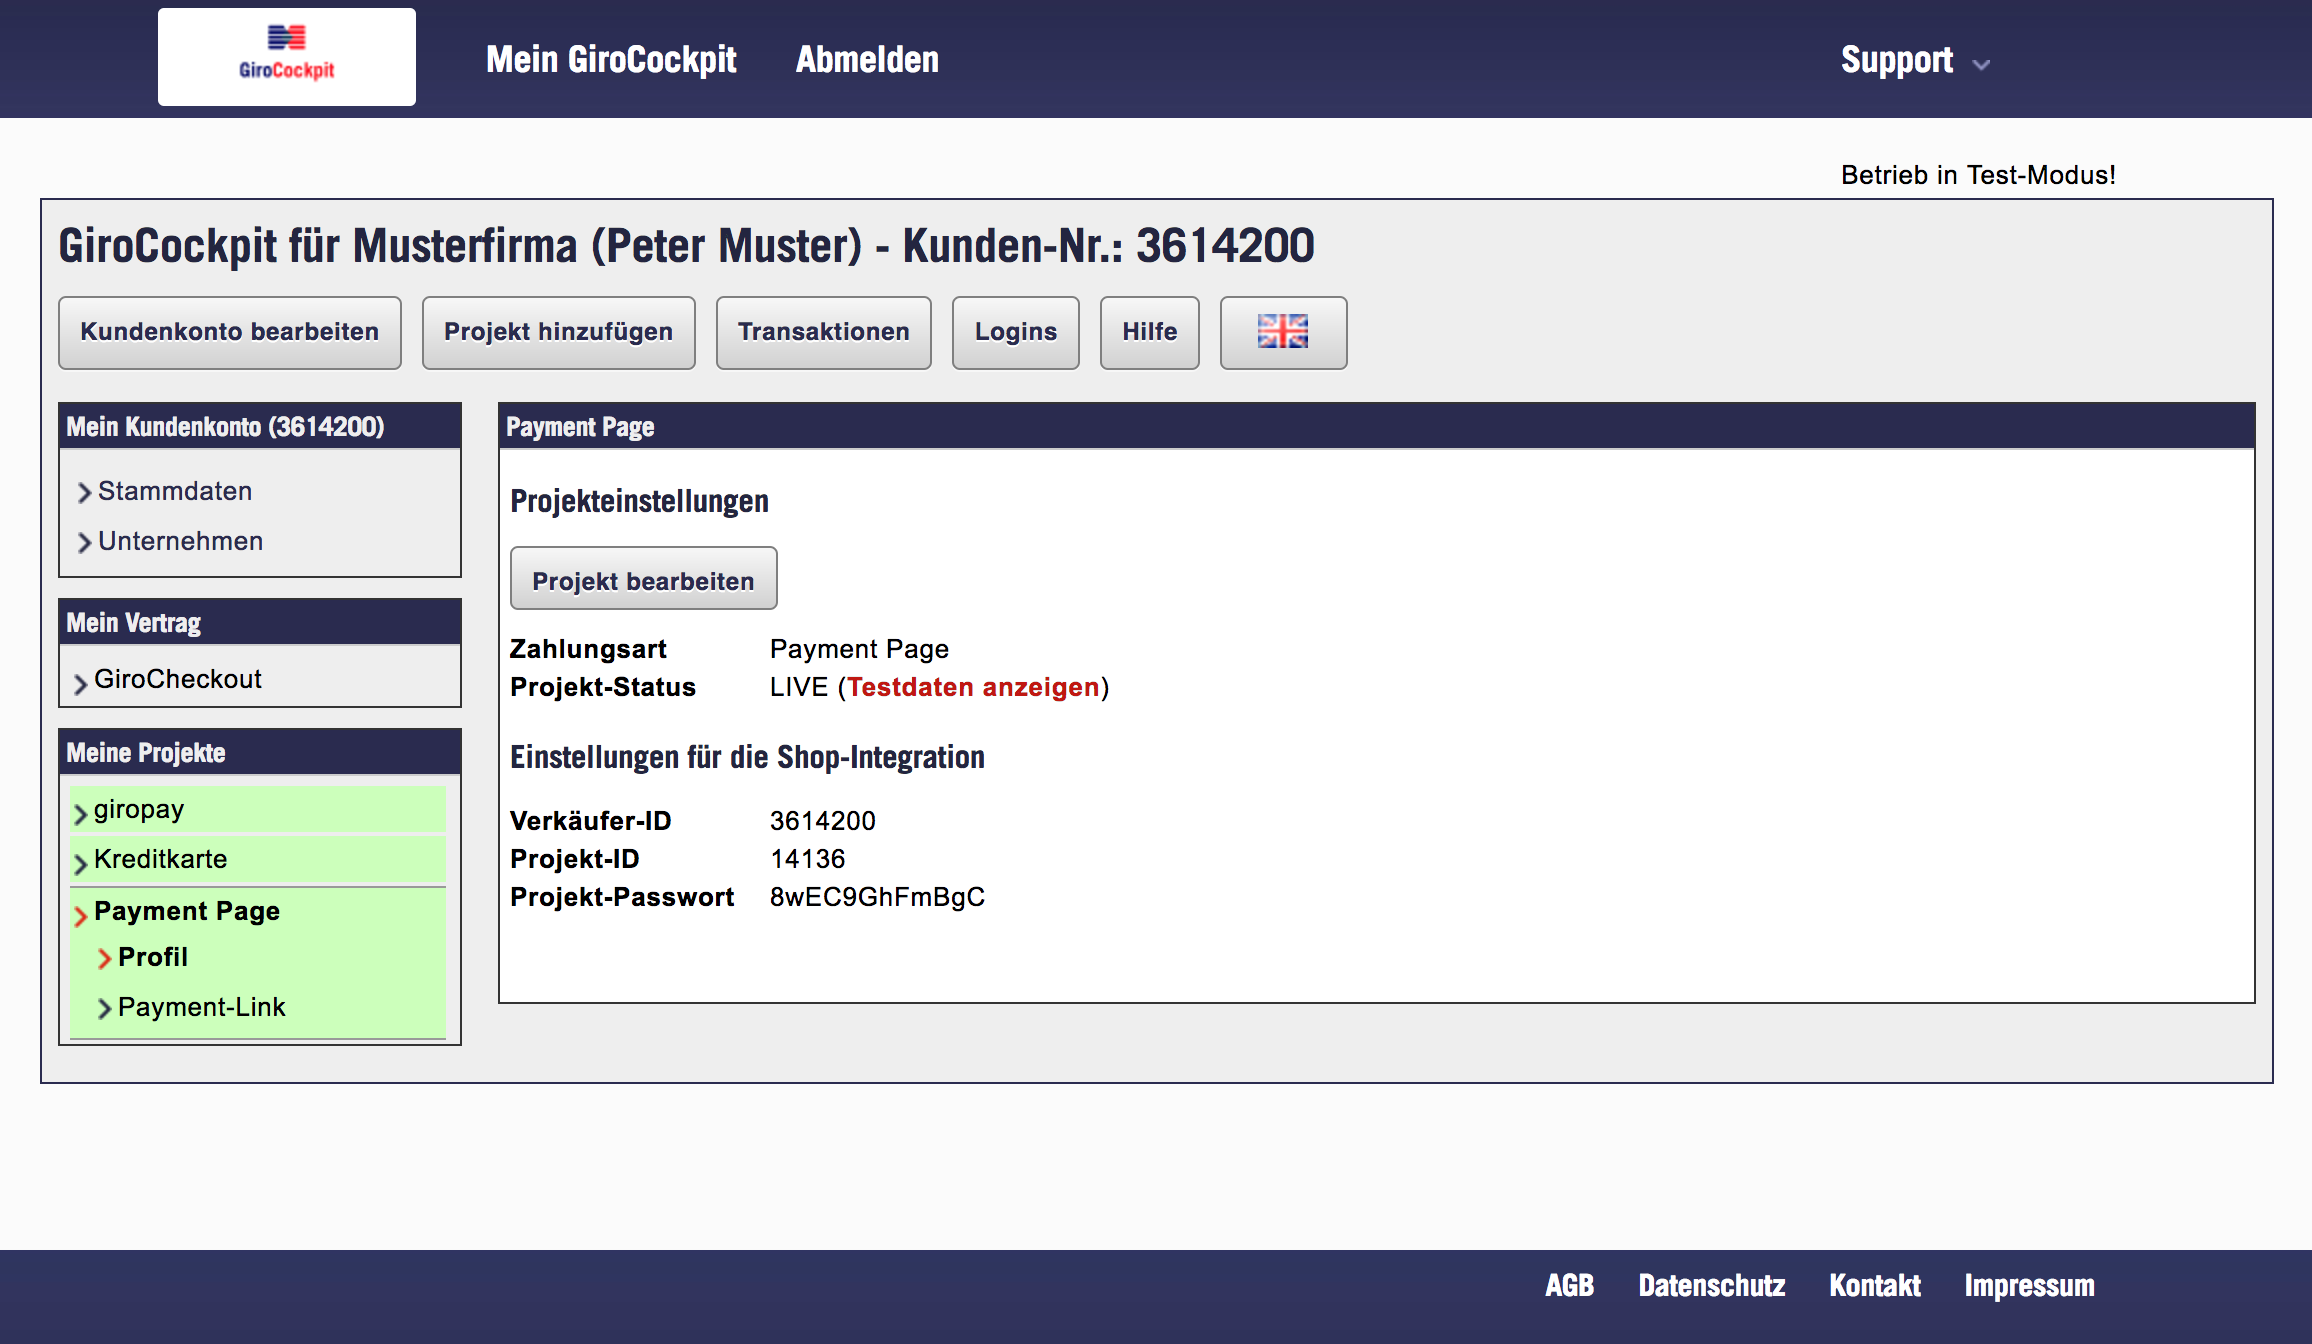
Task: Open Unternehmen sidebar entry
Action: 180,541
